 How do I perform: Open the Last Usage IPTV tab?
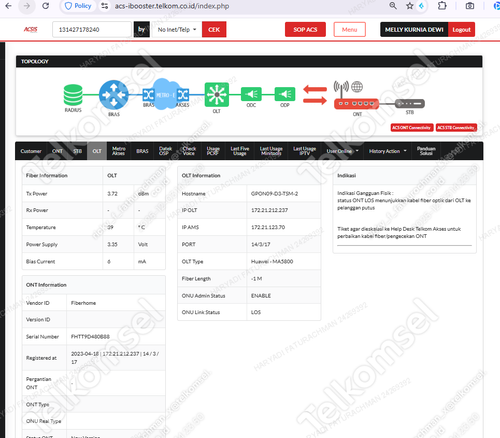pyautogui.click(x=304, y=151)
